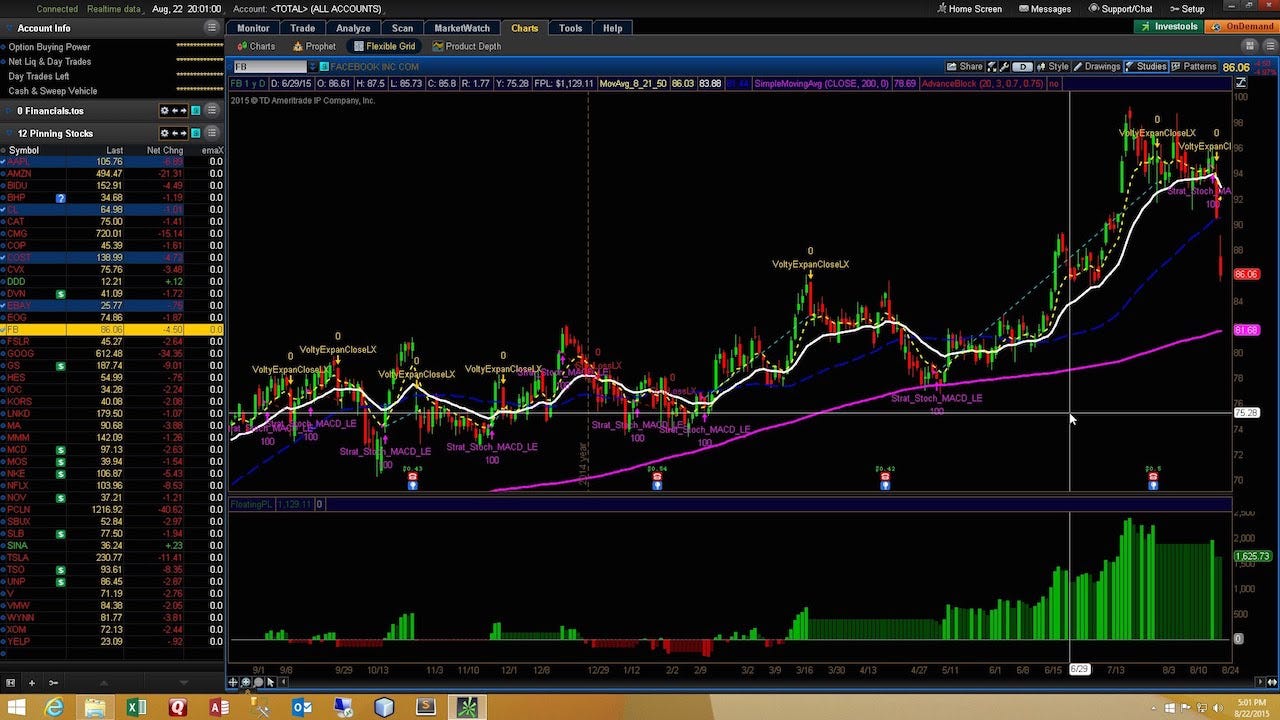This screenshot has width=1280, height=720.
Task: Select the TSLA row in watchlist
Action: tap(112, 557)
